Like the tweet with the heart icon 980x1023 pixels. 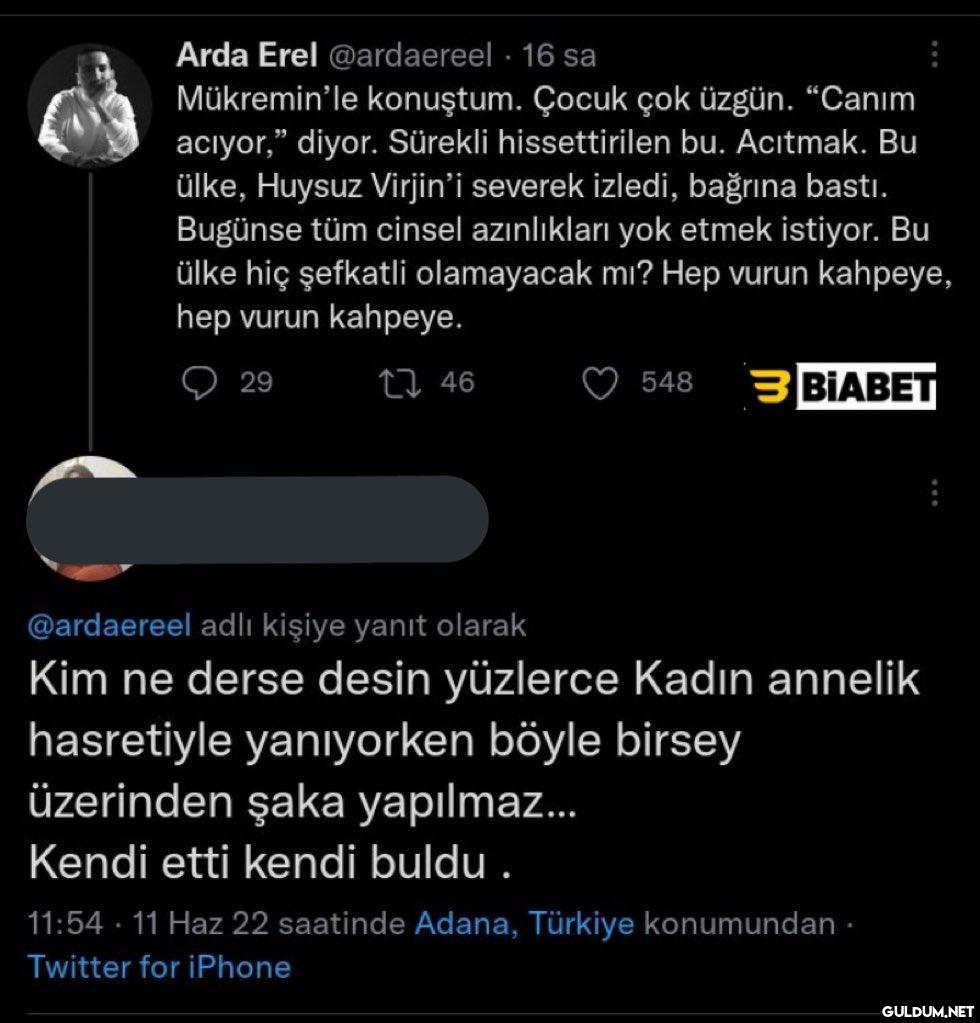coord(600,382)
